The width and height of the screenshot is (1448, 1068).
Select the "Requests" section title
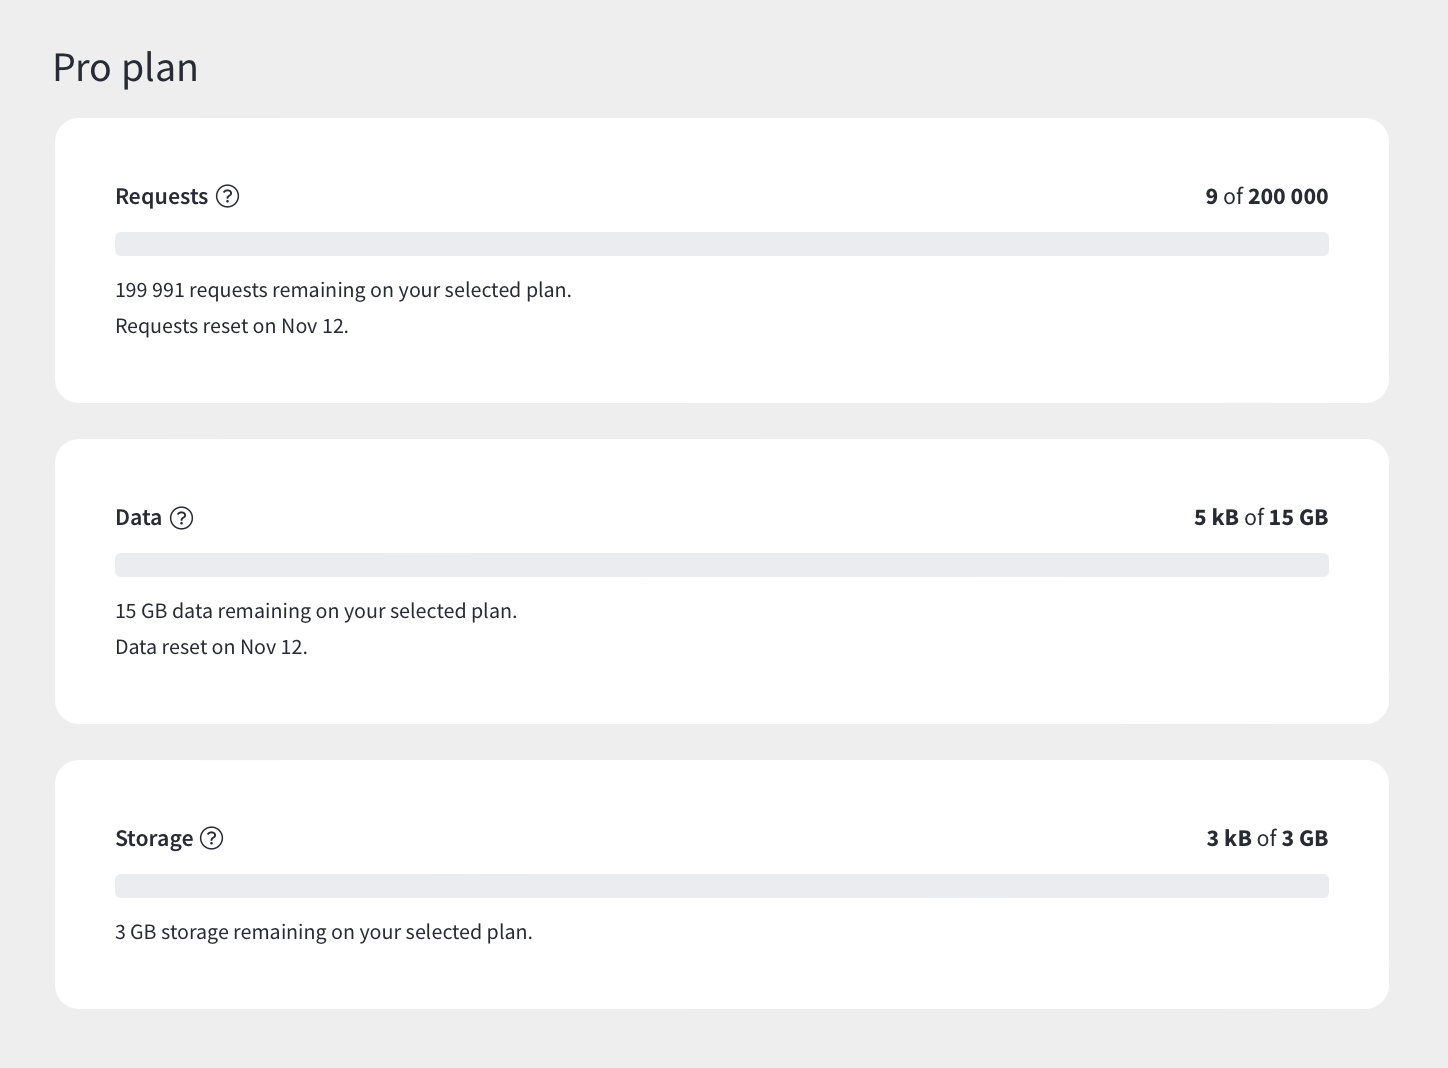(x=161, y=197)
